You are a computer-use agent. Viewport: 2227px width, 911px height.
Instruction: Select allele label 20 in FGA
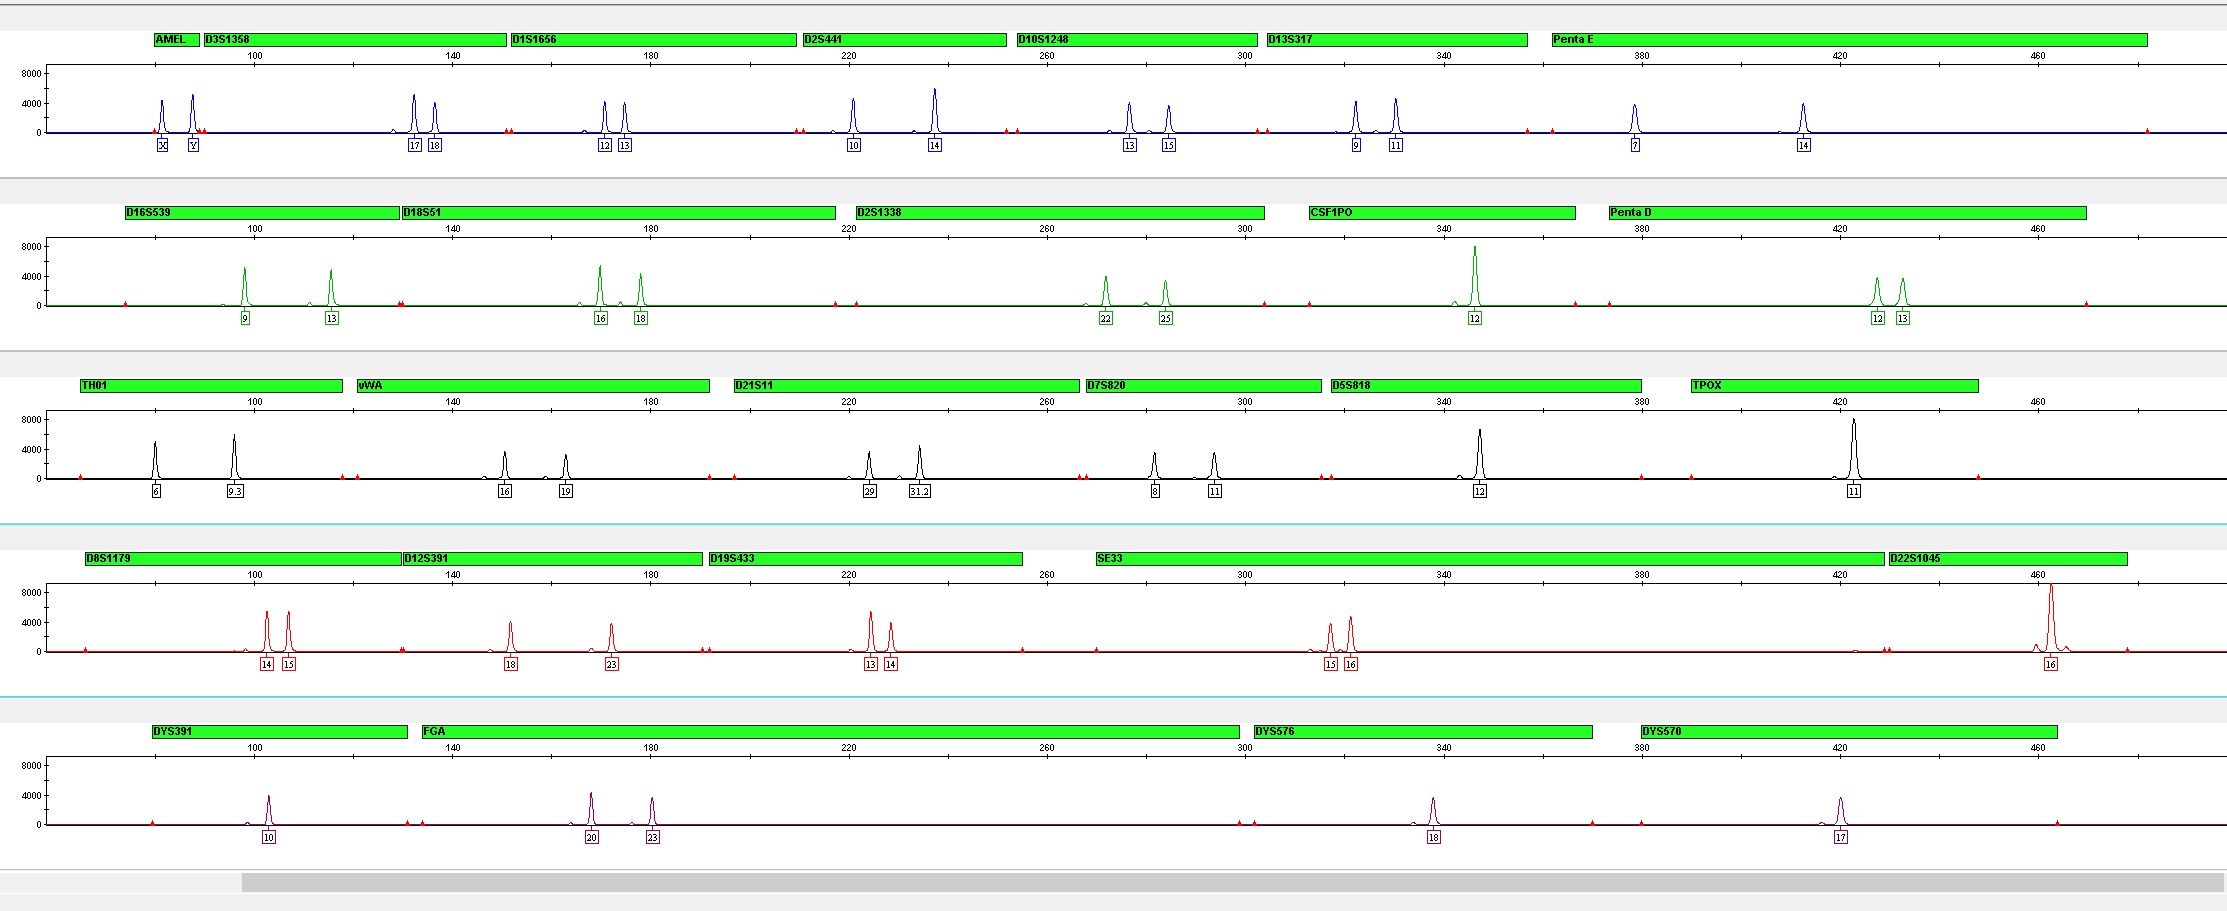pyautogui.click(x=591, y=838)
